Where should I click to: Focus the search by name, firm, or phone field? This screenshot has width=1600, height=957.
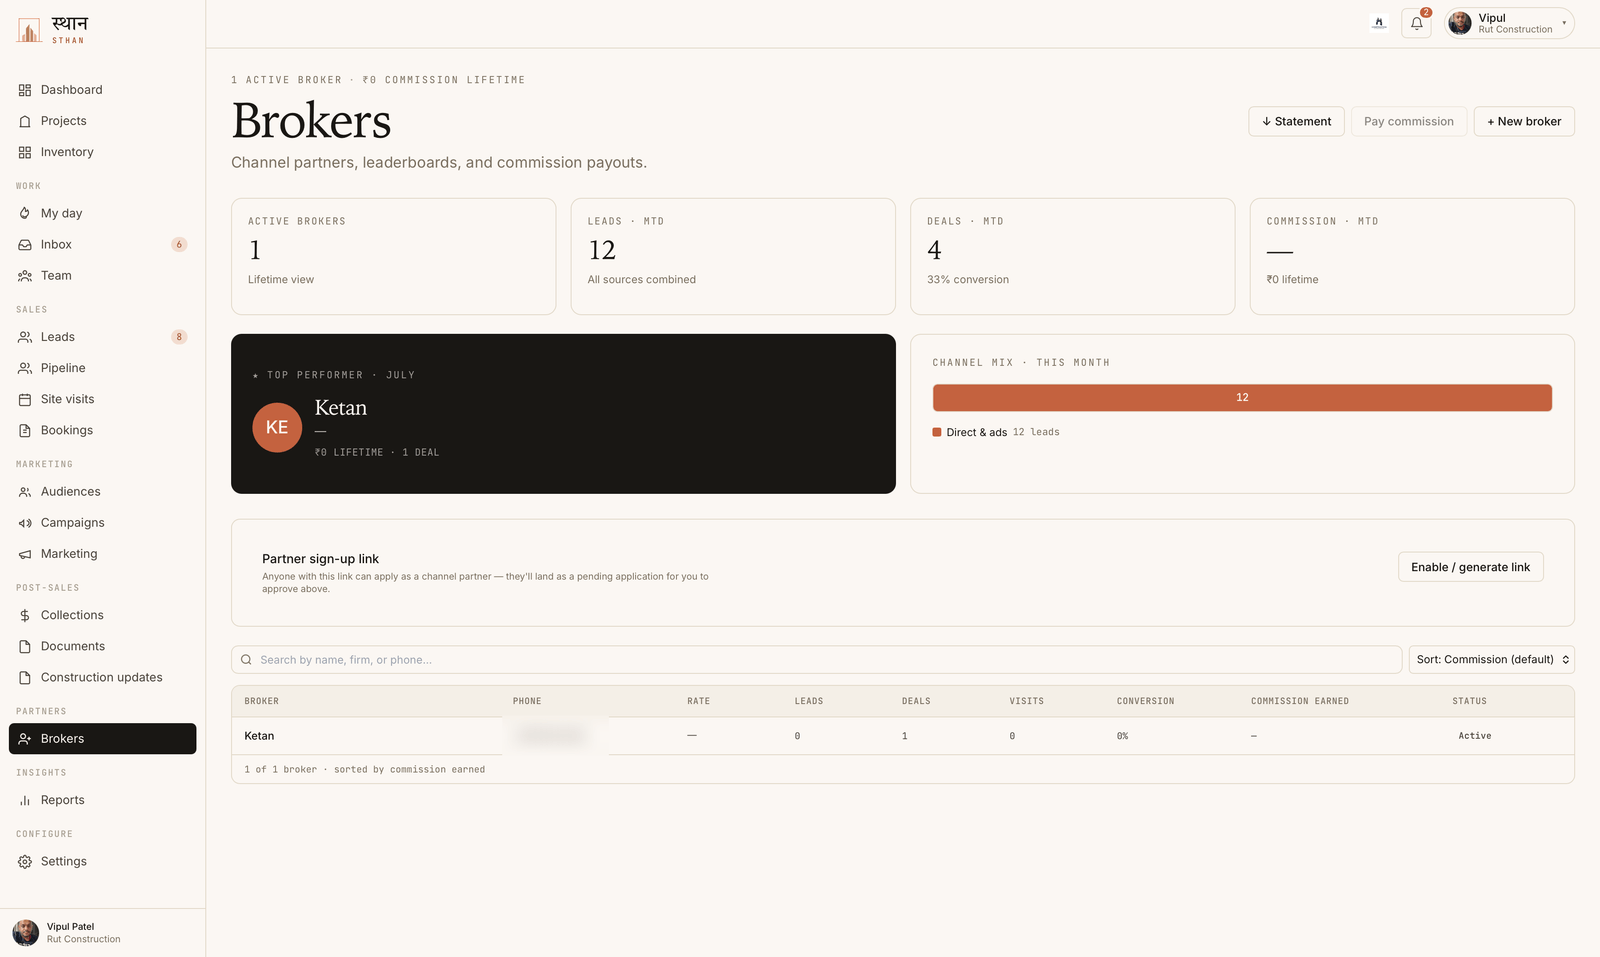[x=816, y=660]
